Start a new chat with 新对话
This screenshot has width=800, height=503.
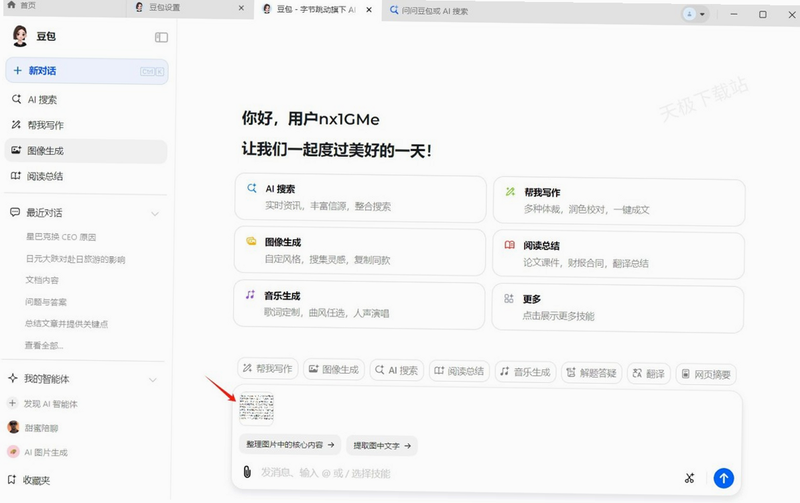[x=87, y=71]
